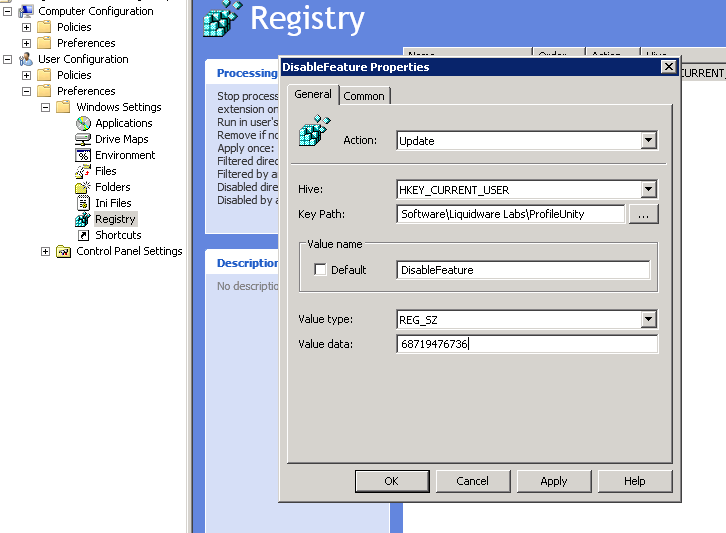The height and width of the screenshot is (533, 726).
Task: Select the General tab
Action: tap(313, 94)
